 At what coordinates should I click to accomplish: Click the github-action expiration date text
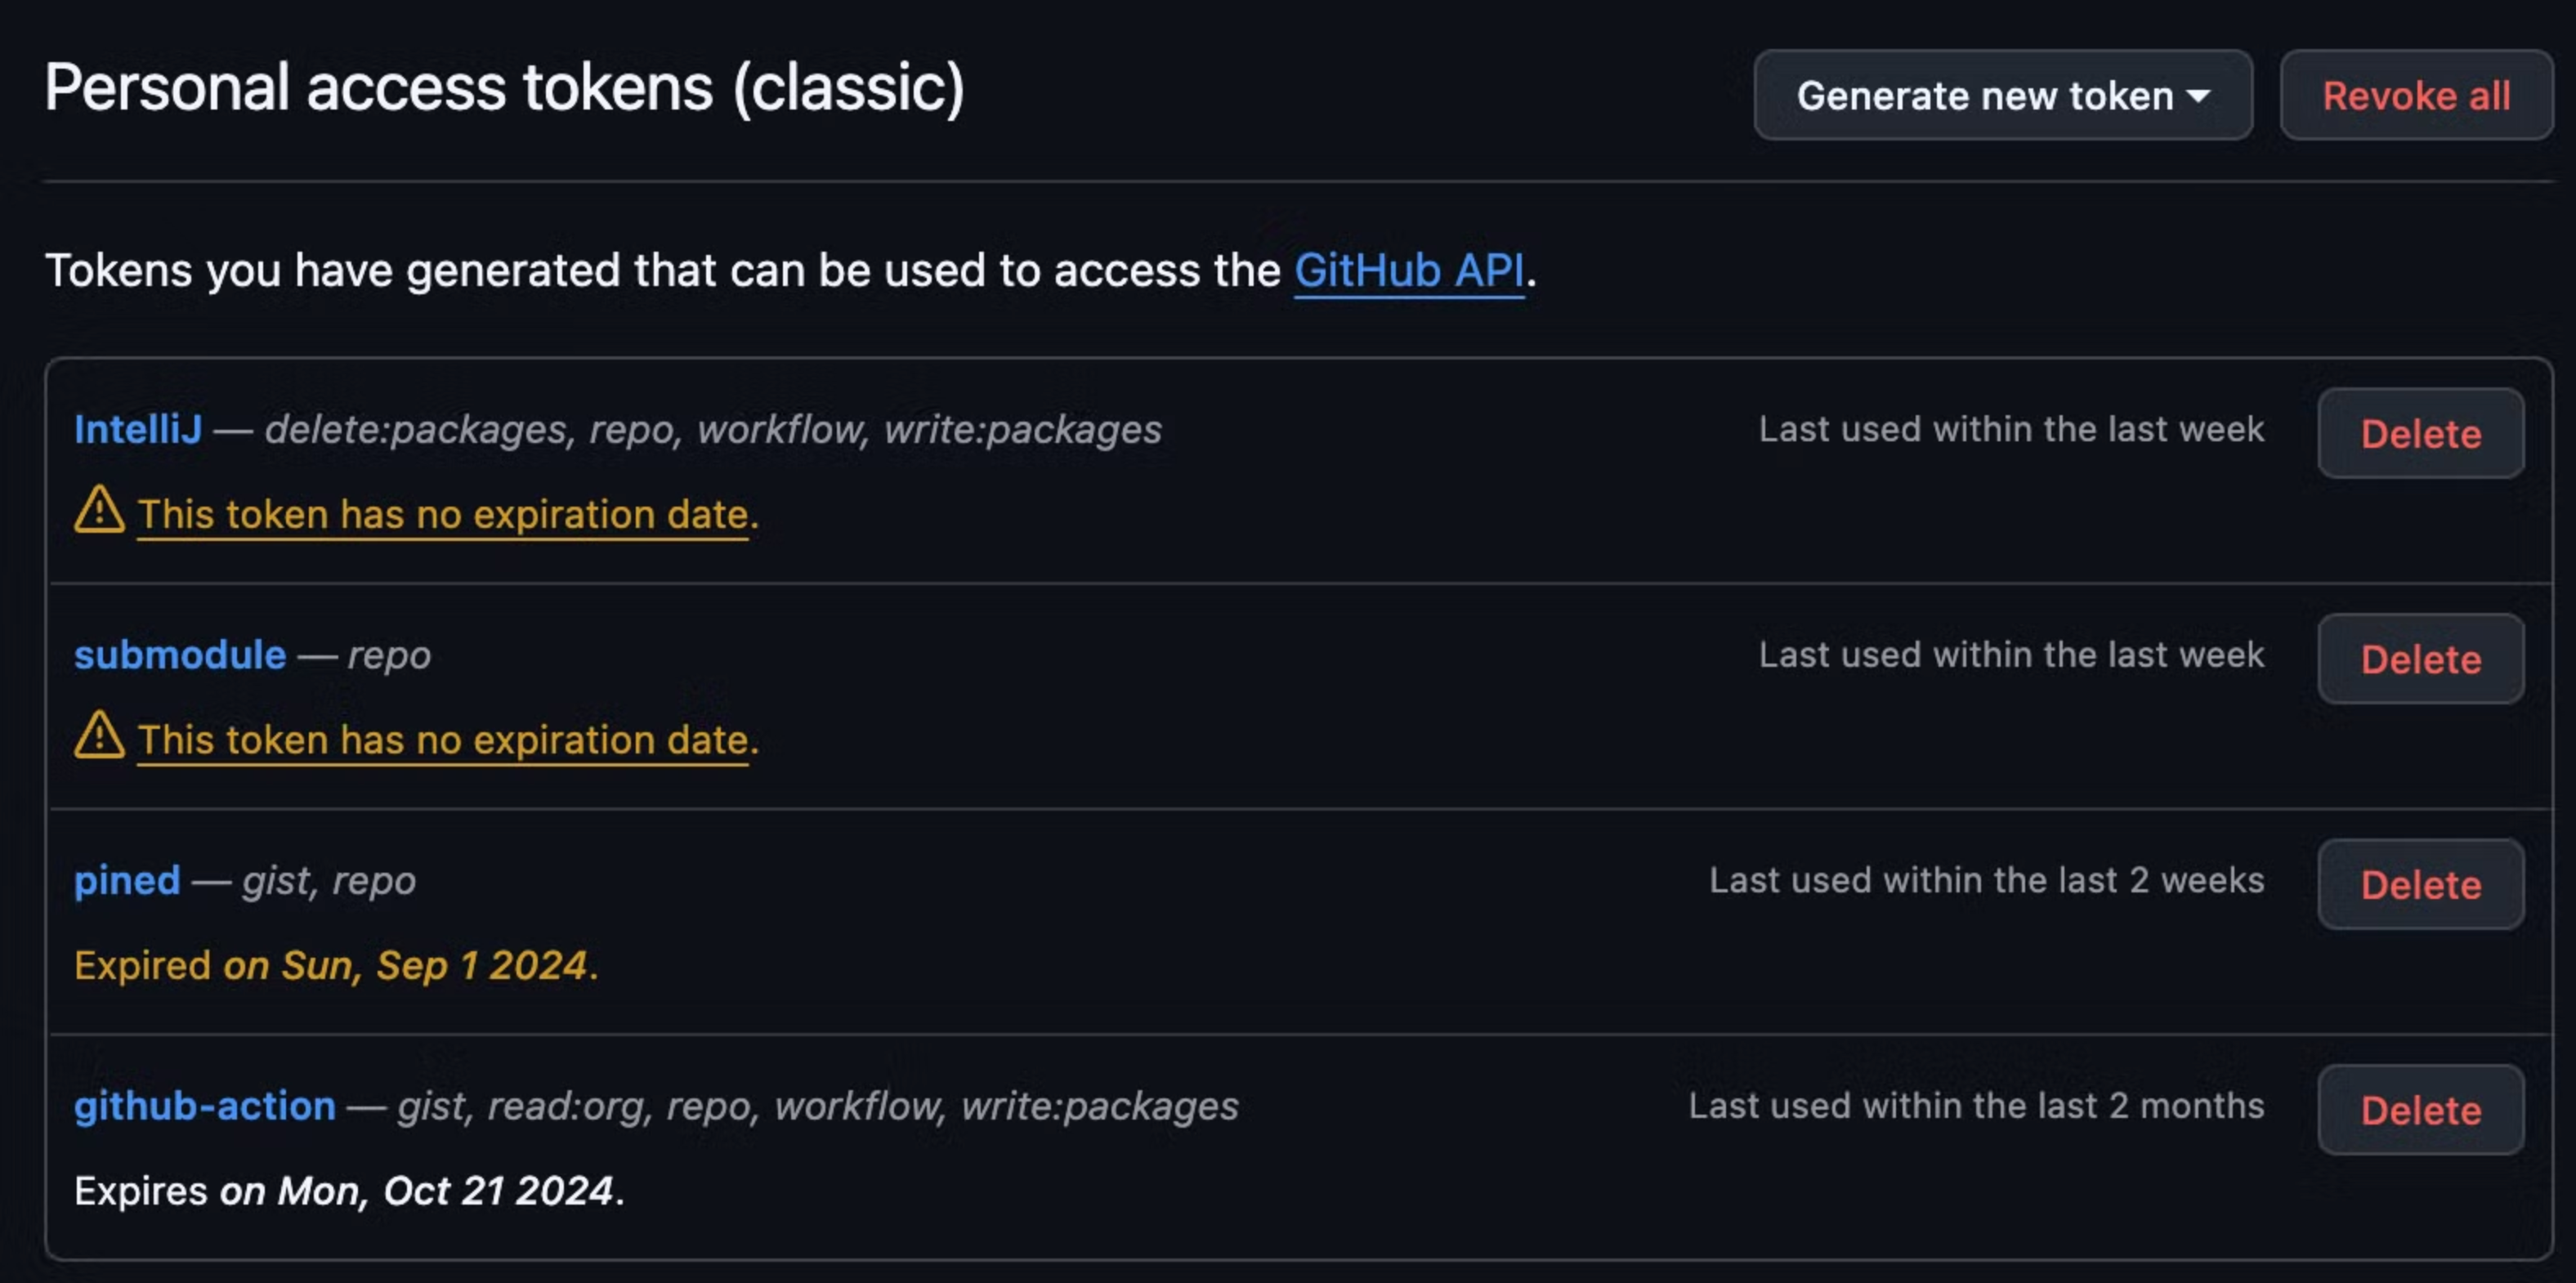click(x=349, y=1191)
